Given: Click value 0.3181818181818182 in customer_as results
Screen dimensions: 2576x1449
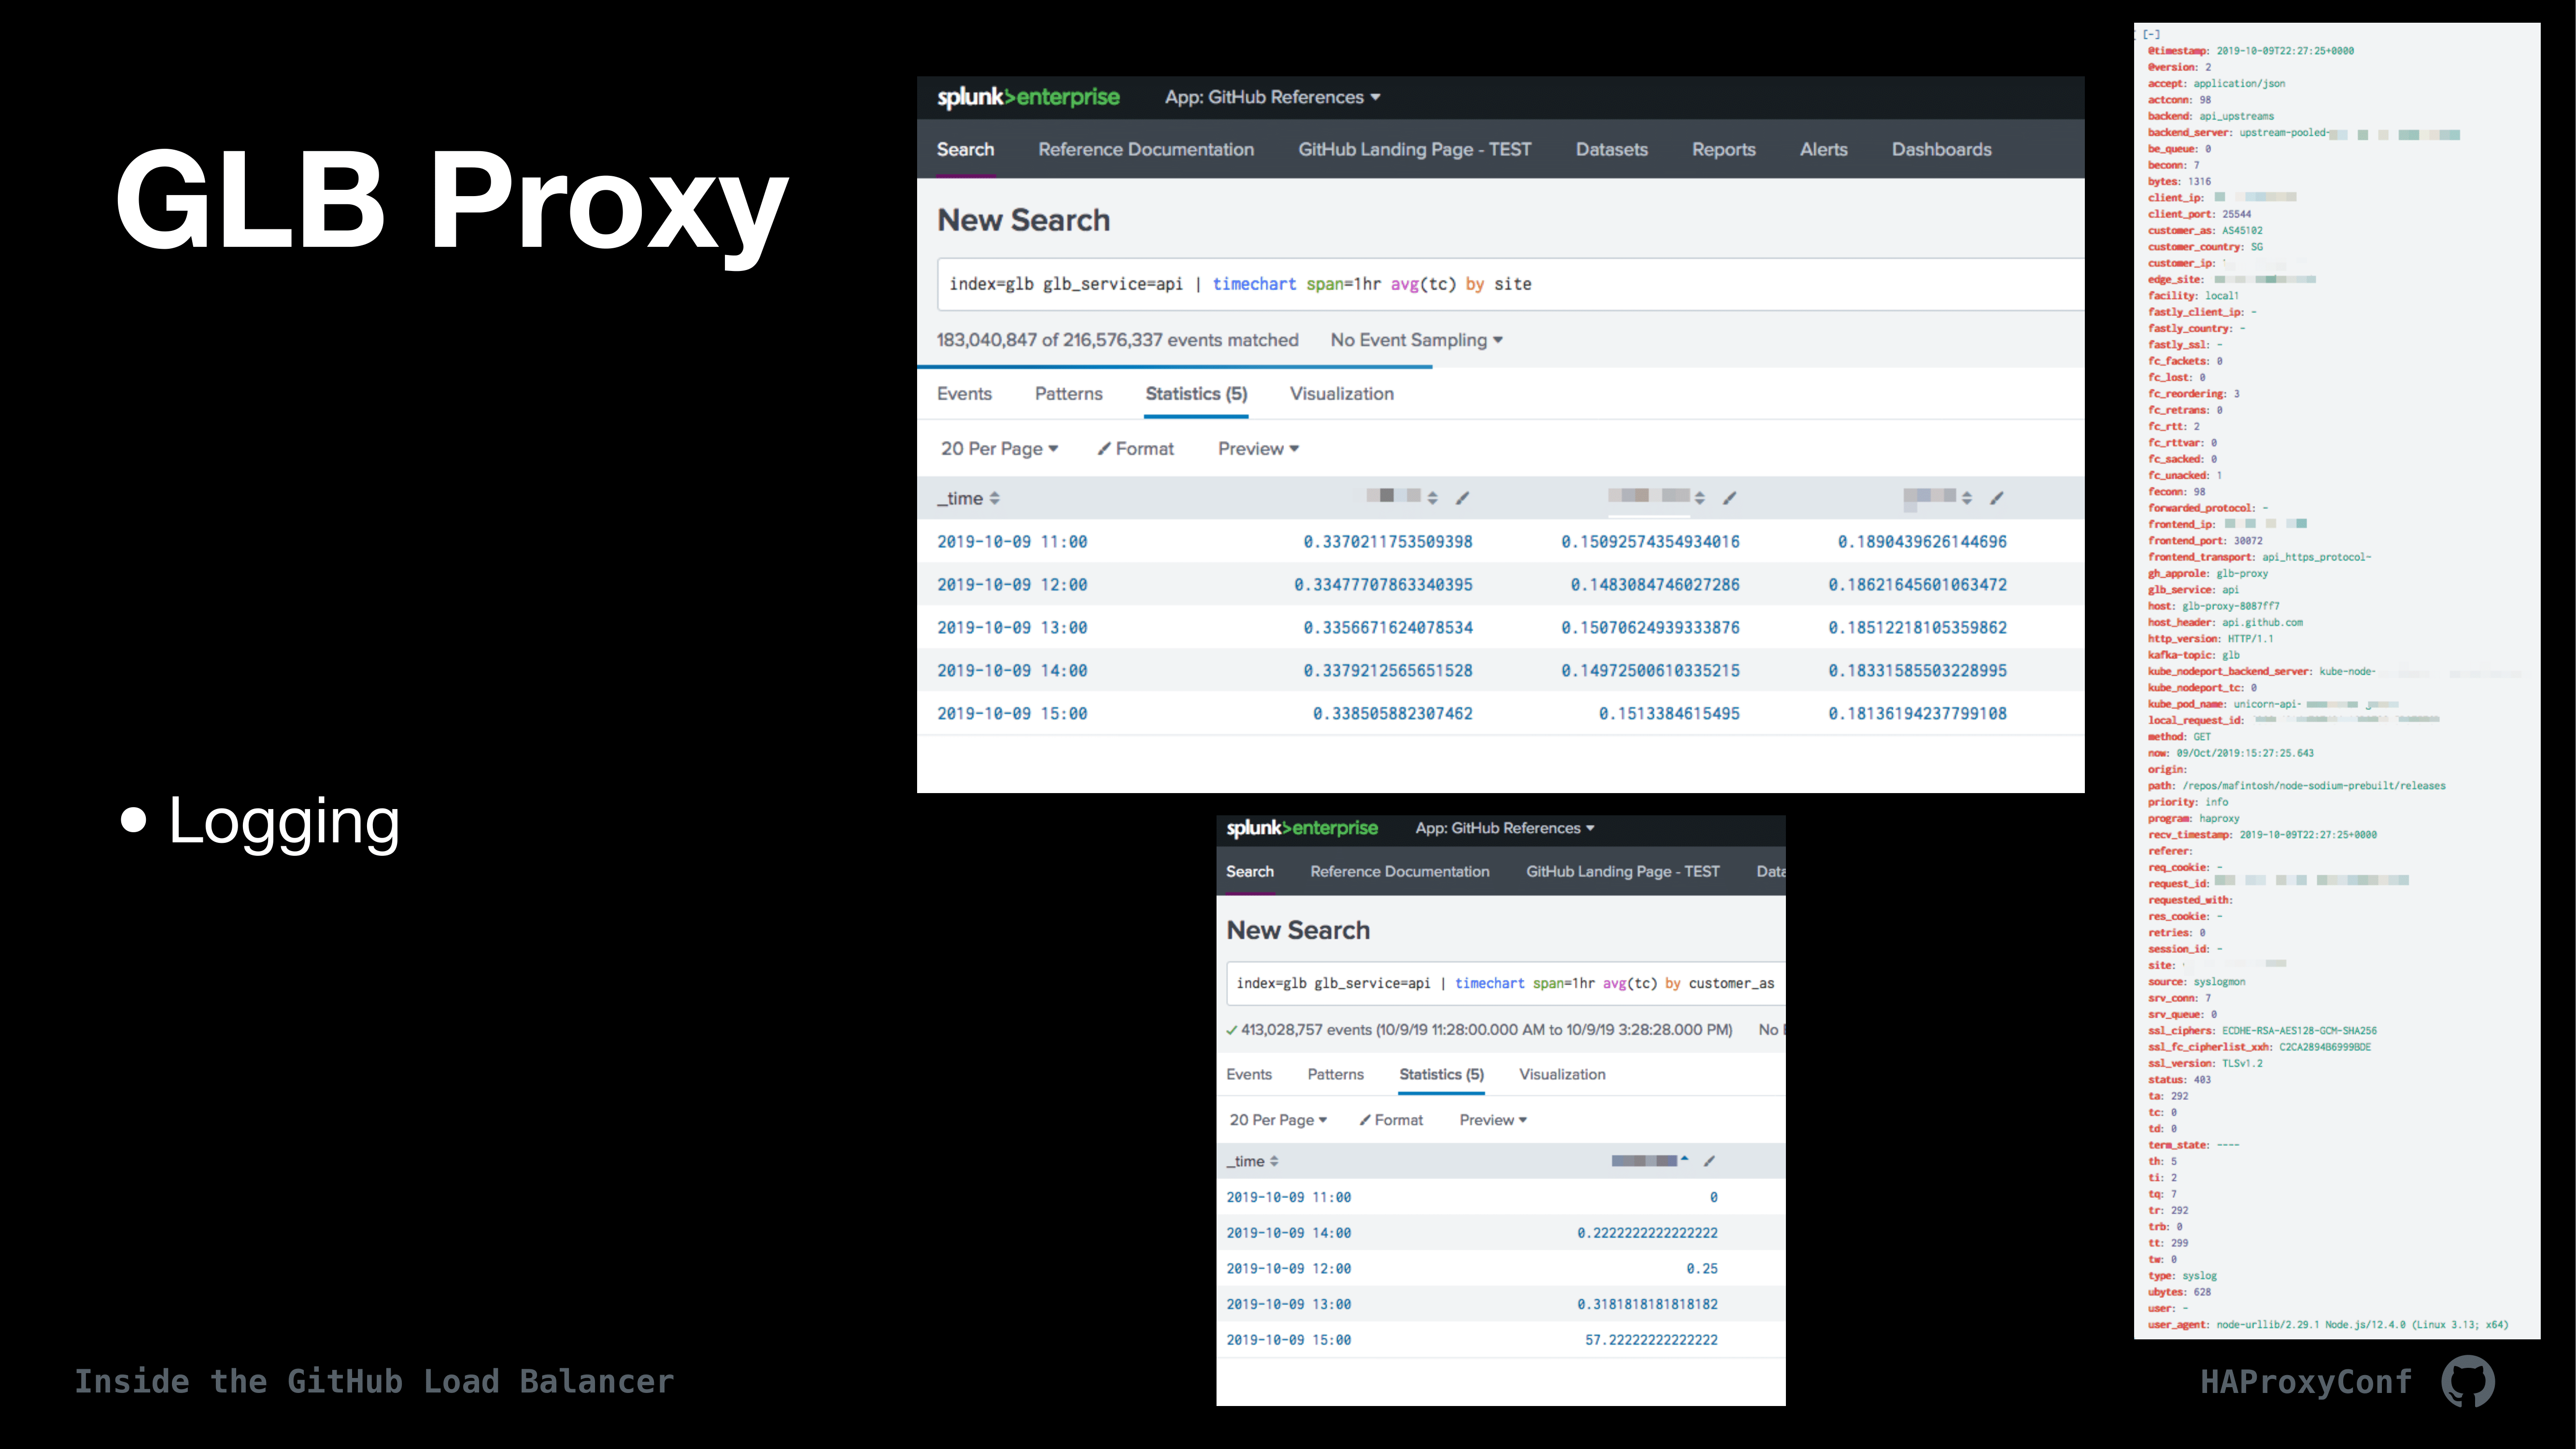Looking at the screenshot, I should click(1648, 1304).
